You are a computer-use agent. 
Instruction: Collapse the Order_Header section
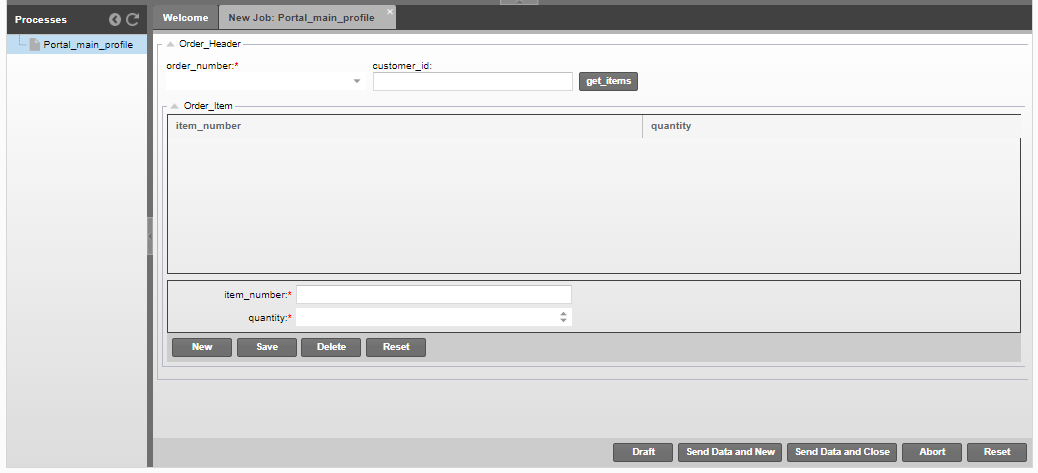[170, 44]
